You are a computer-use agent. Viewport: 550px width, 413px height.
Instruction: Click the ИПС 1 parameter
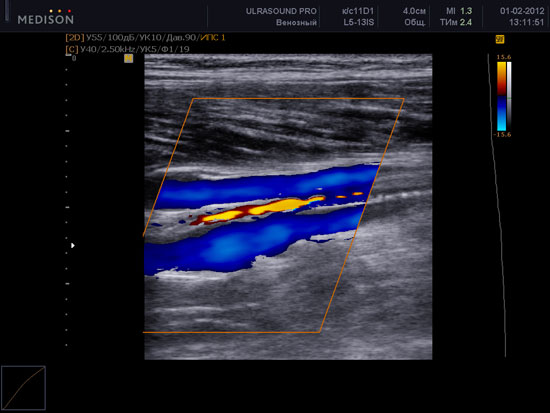[213, 38]
